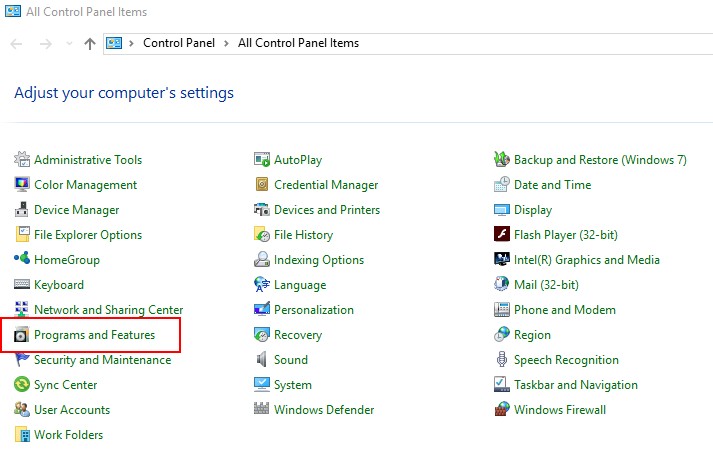The image size is (713, 467).
Task: Go to Control Panel breadcrumb item
Action: pos(179,43)
